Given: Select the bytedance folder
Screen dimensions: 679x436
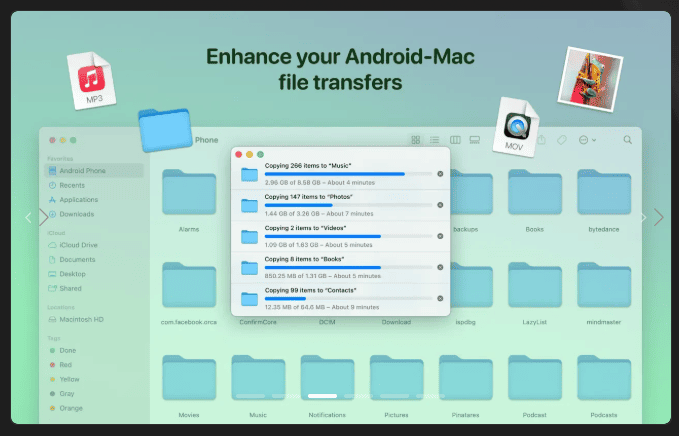Looking at the screenshot, I should [x=604, y=192].
